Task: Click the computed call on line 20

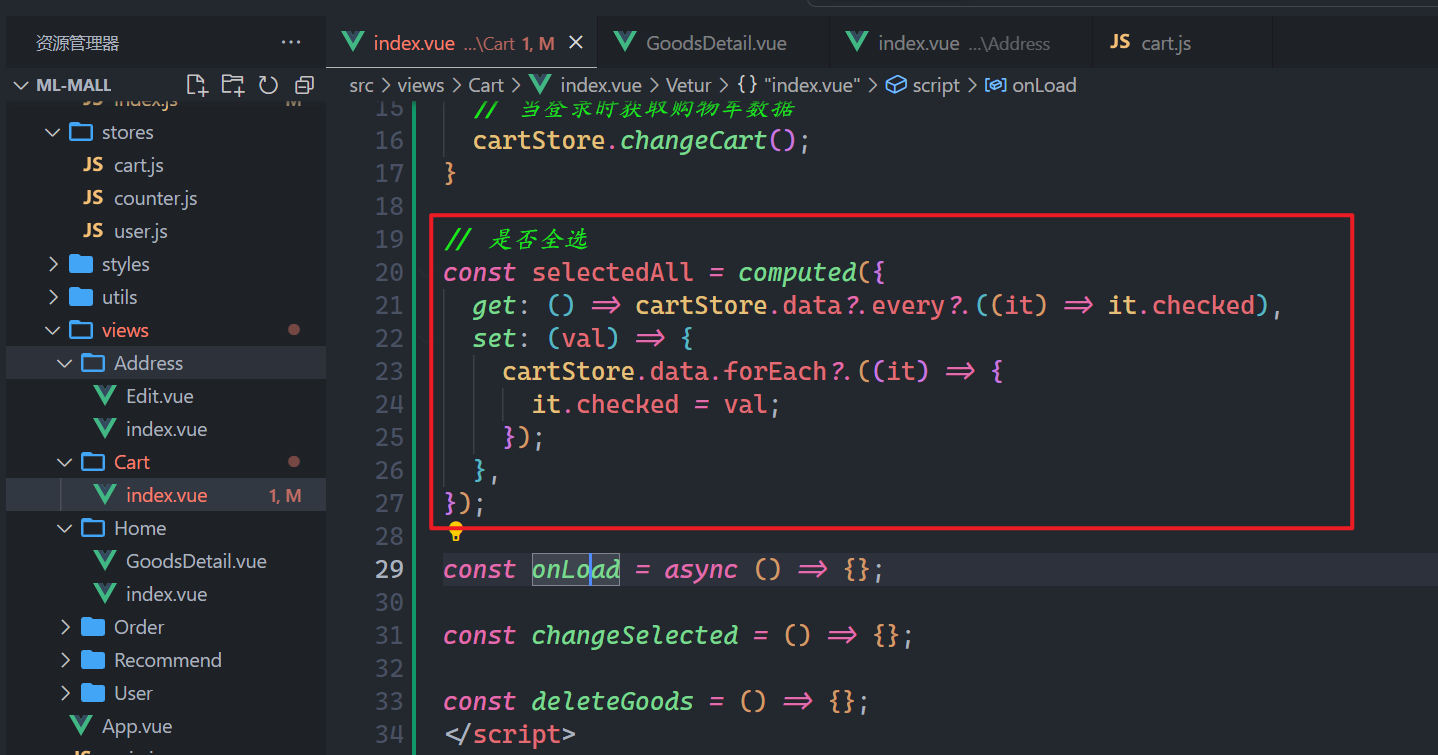Action: click(x=797, y=272)
